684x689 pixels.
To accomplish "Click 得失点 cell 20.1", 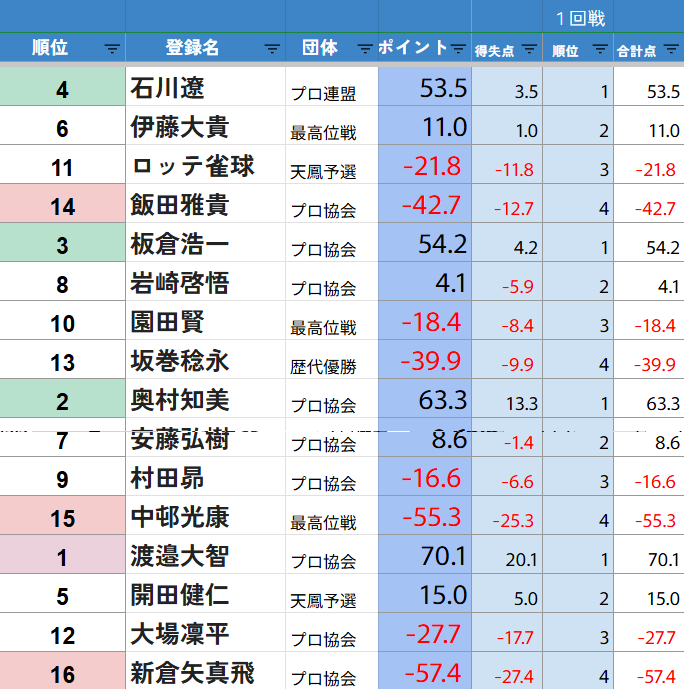I will (507, 555).
